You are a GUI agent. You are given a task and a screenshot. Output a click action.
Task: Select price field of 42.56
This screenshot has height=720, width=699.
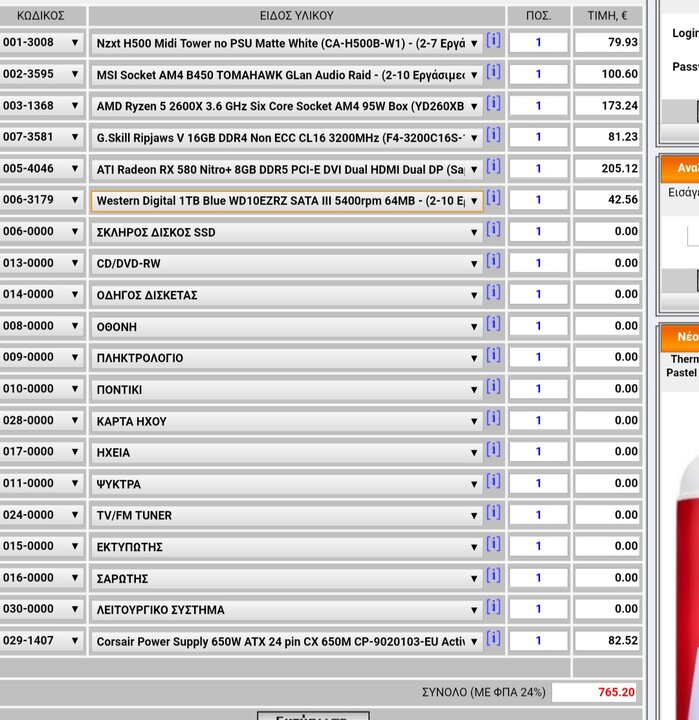[x=607, y=199]
